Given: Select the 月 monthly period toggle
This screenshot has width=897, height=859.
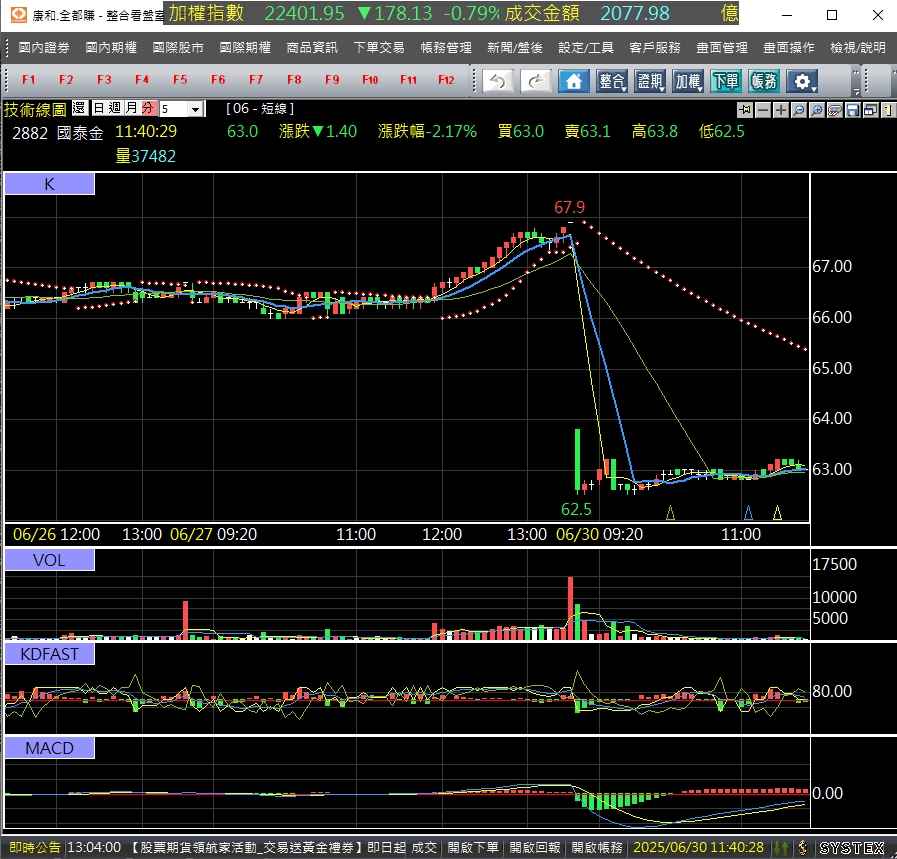Looking at the screenshot, I should coord(131,108).
